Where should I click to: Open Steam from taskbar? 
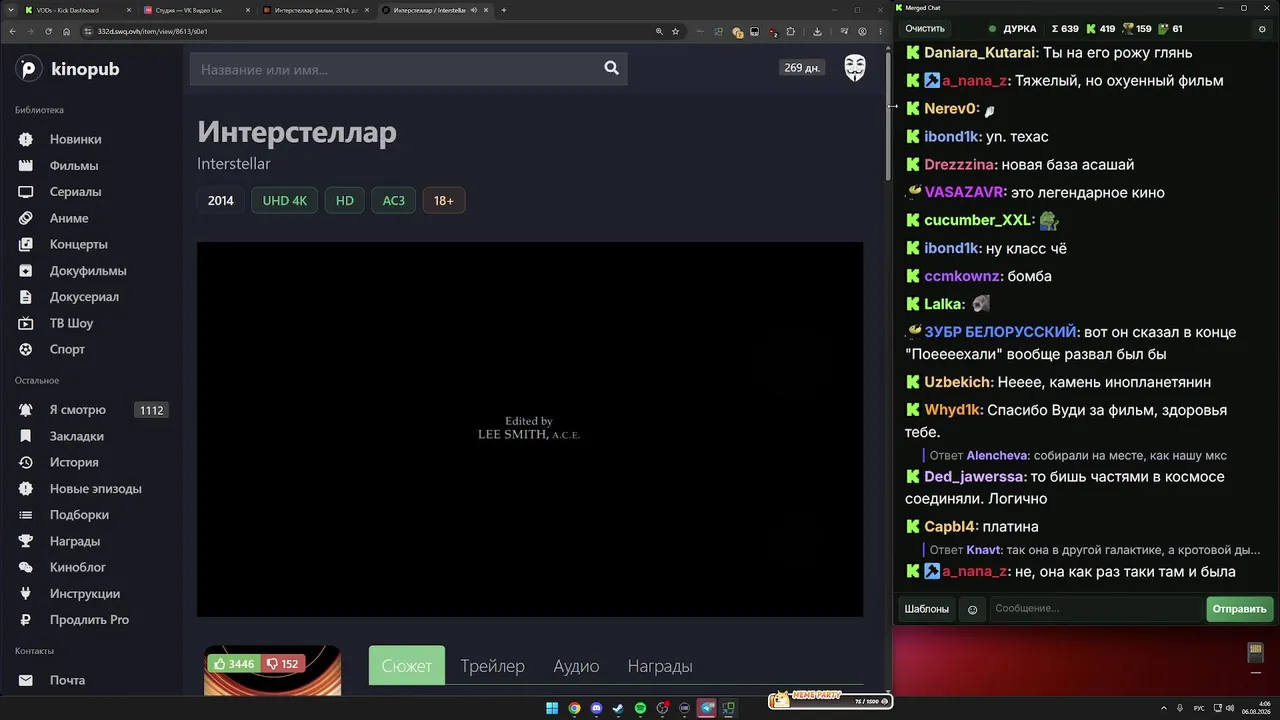pyautogui.click(x=618, y=709)
